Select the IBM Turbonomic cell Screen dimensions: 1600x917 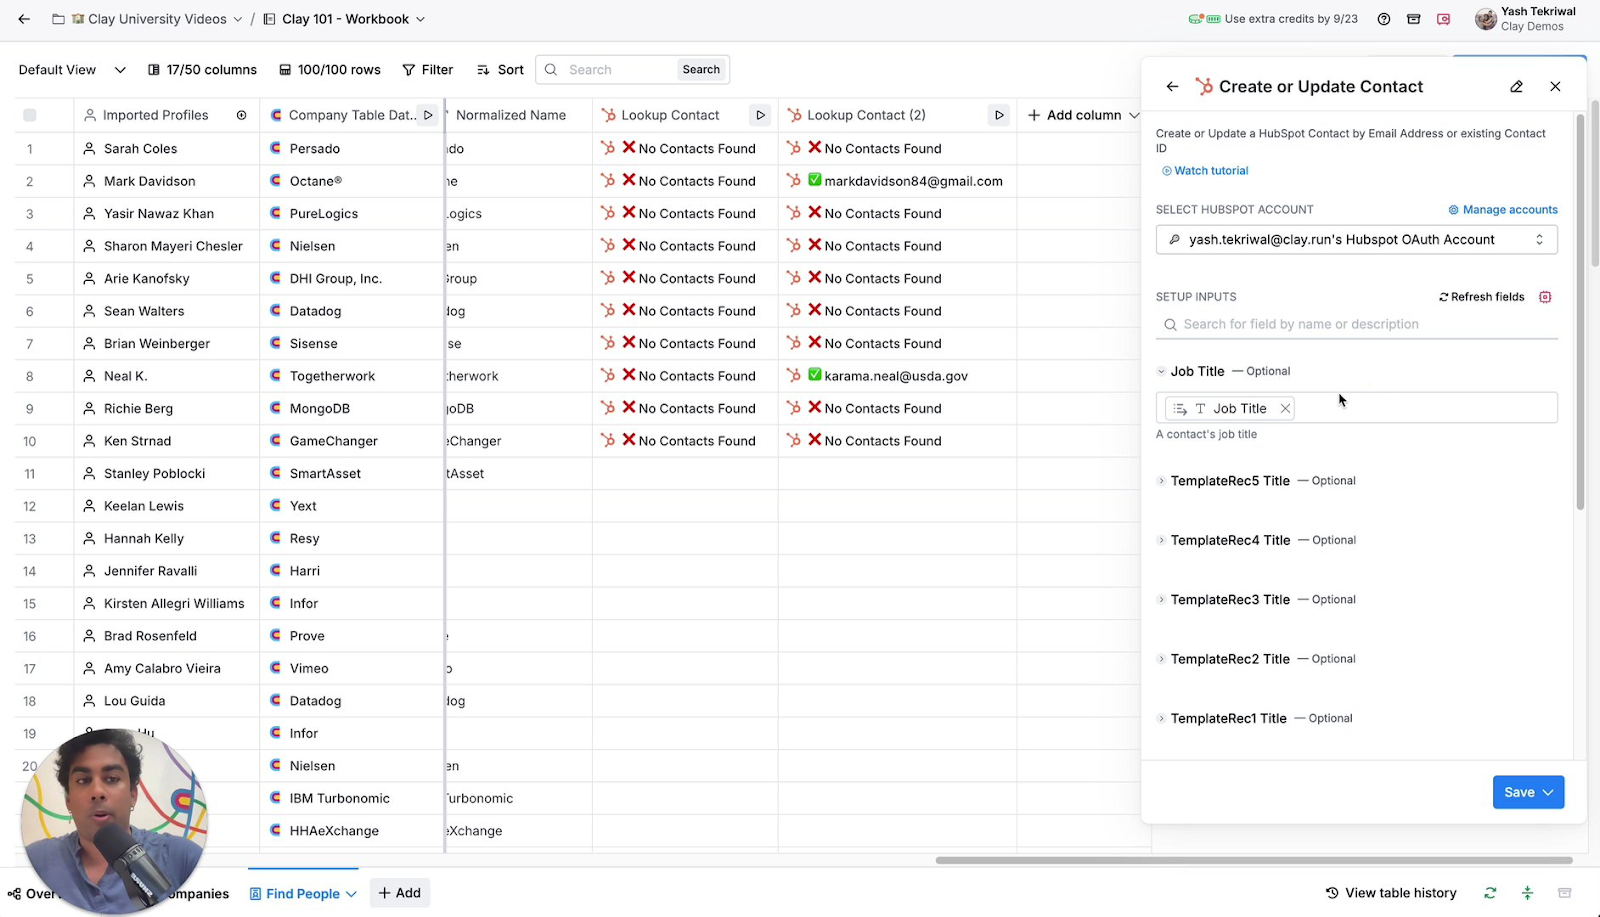click(x=351, y=798)
